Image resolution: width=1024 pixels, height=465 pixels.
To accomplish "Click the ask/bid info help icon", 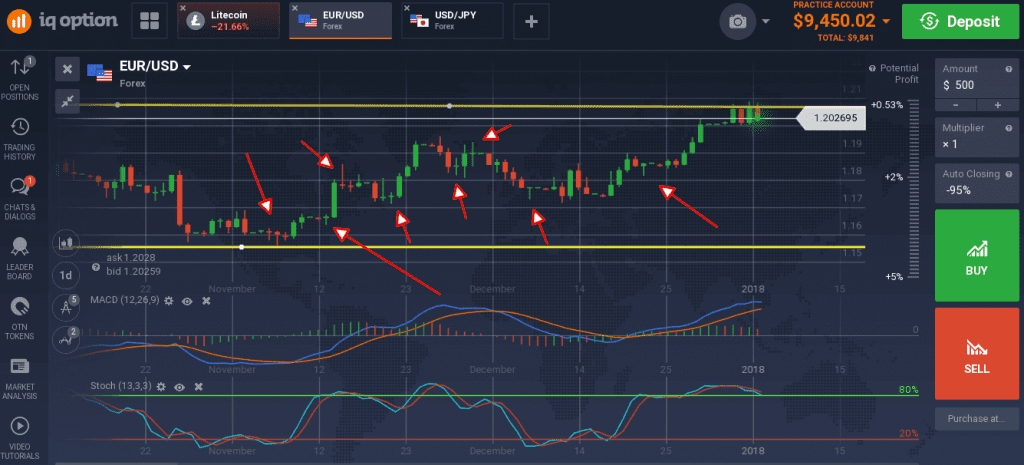I will pos(96,267).
